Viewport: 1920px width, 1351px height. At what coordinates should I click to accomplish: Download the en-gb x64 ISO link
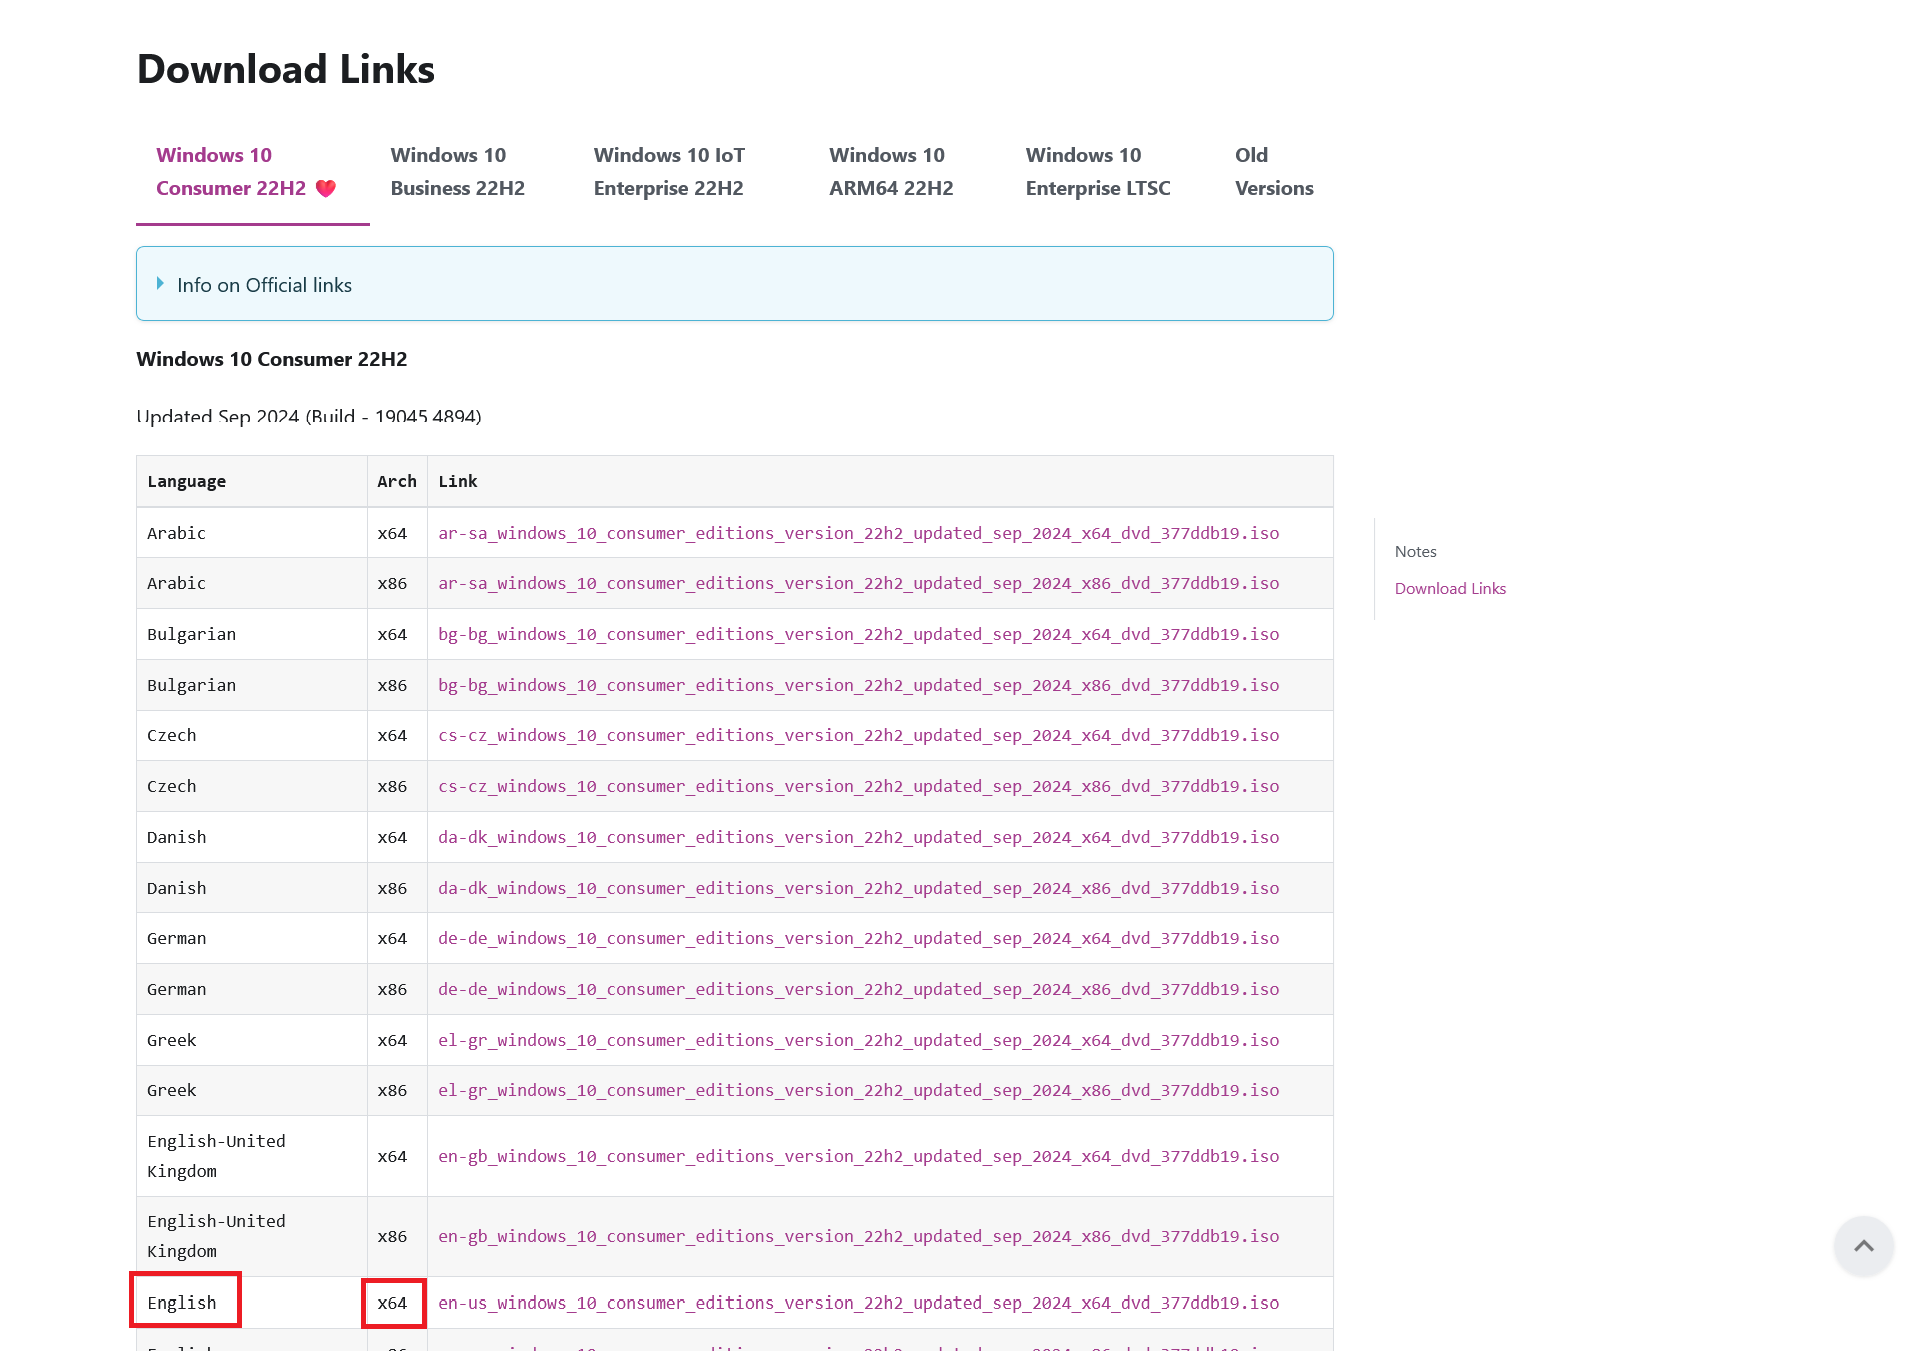click(x=858, y=1156)
